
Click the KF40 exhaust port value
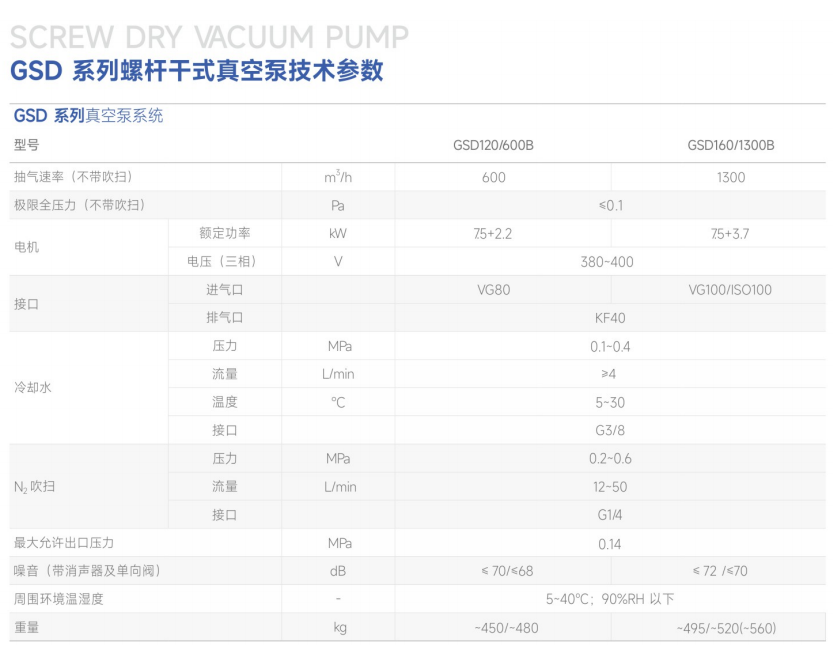coord(610,318)
